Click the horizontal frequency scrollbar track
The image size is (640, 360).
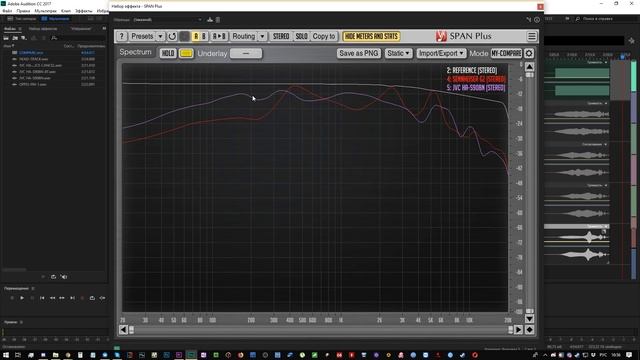coord(321,329)
